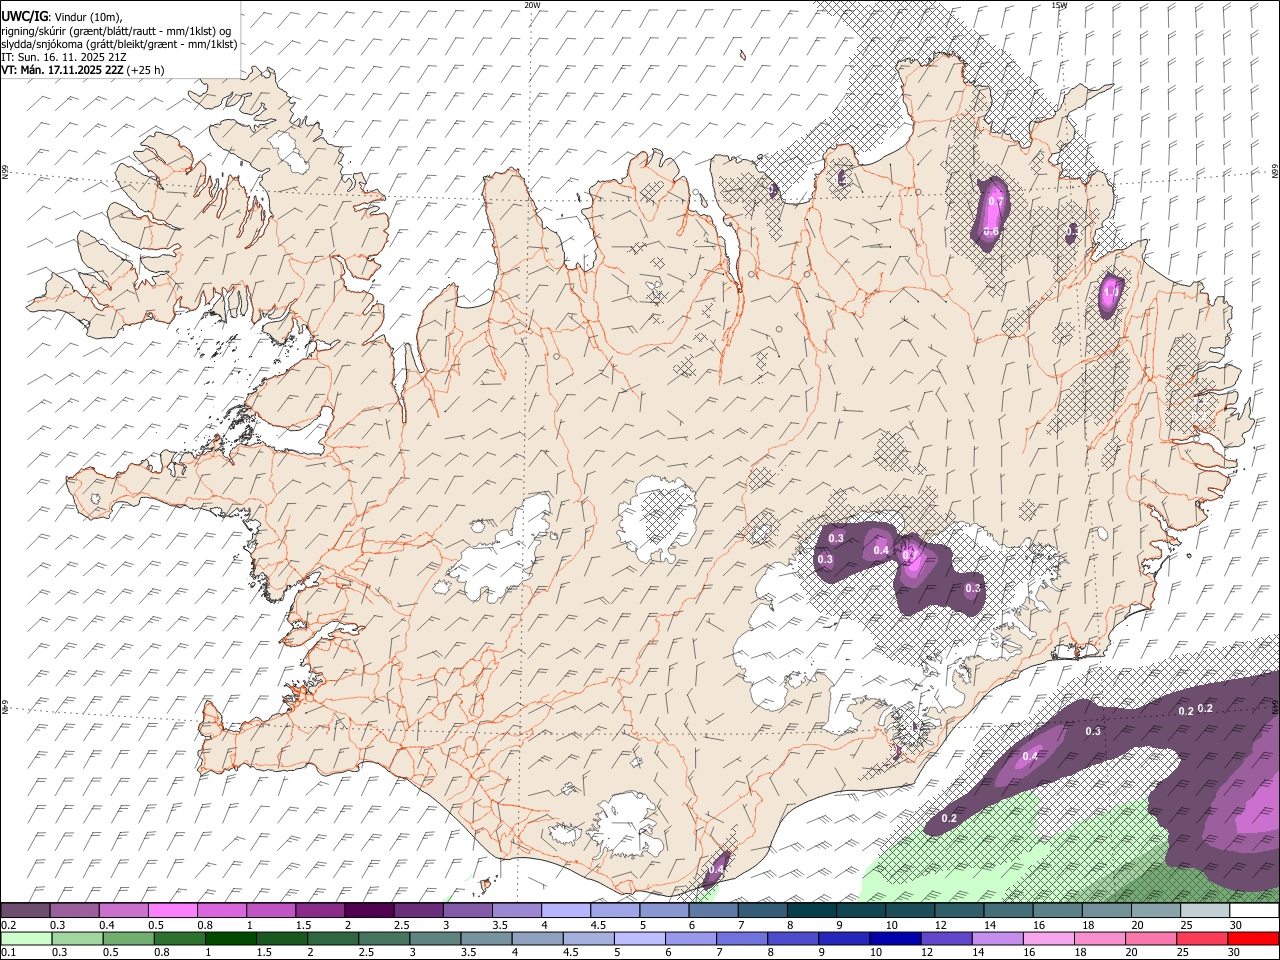Pick the 3 grey-green swatch, bottom legend row
The width and height of the screenshot is (1280, 960).
435,938
